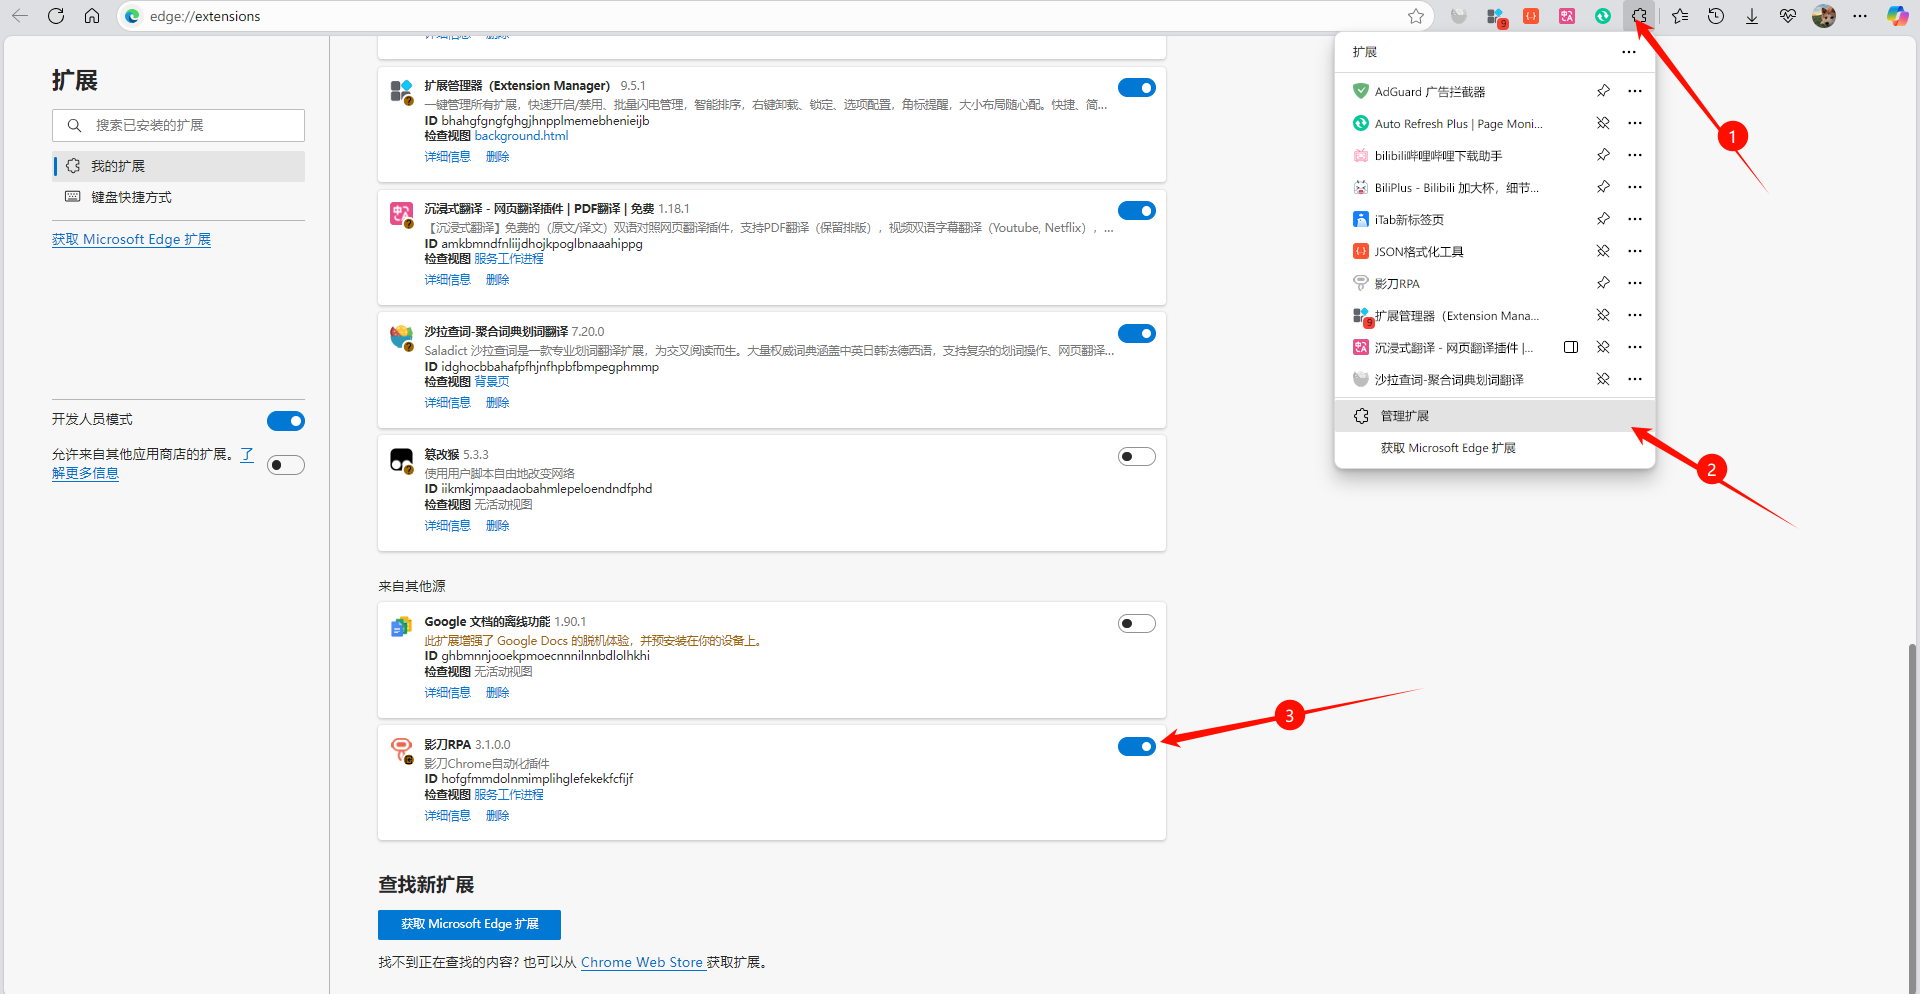
Task: Pin 影刀RPA in extensions popup
Action: [x=1603, y=283]
